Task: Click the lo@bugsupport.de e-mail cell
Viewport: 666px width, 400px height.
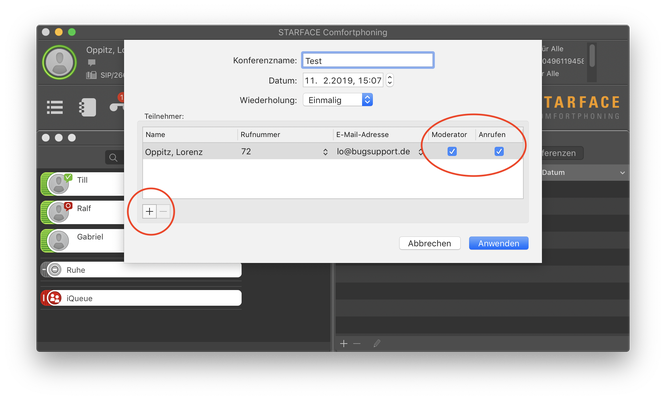Action: point(373,152)
